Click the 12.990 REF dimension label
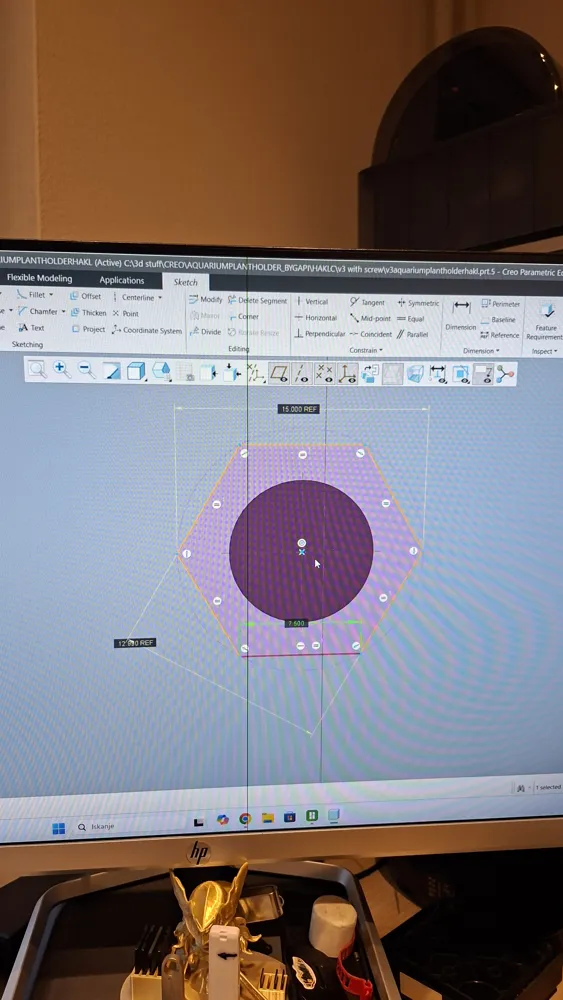This screenshot has height=1000, width=563. [135, 643]
